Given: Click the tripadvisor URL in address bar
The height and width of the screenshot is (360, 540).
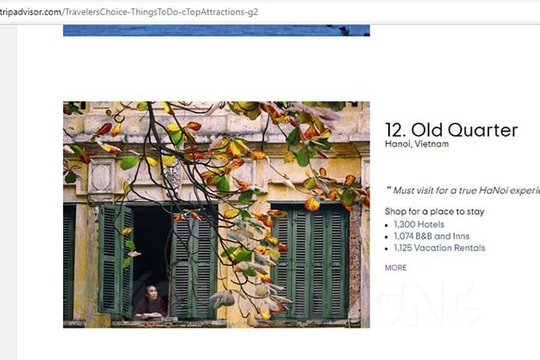Looking at the screenshot, I should coord(129,12).
